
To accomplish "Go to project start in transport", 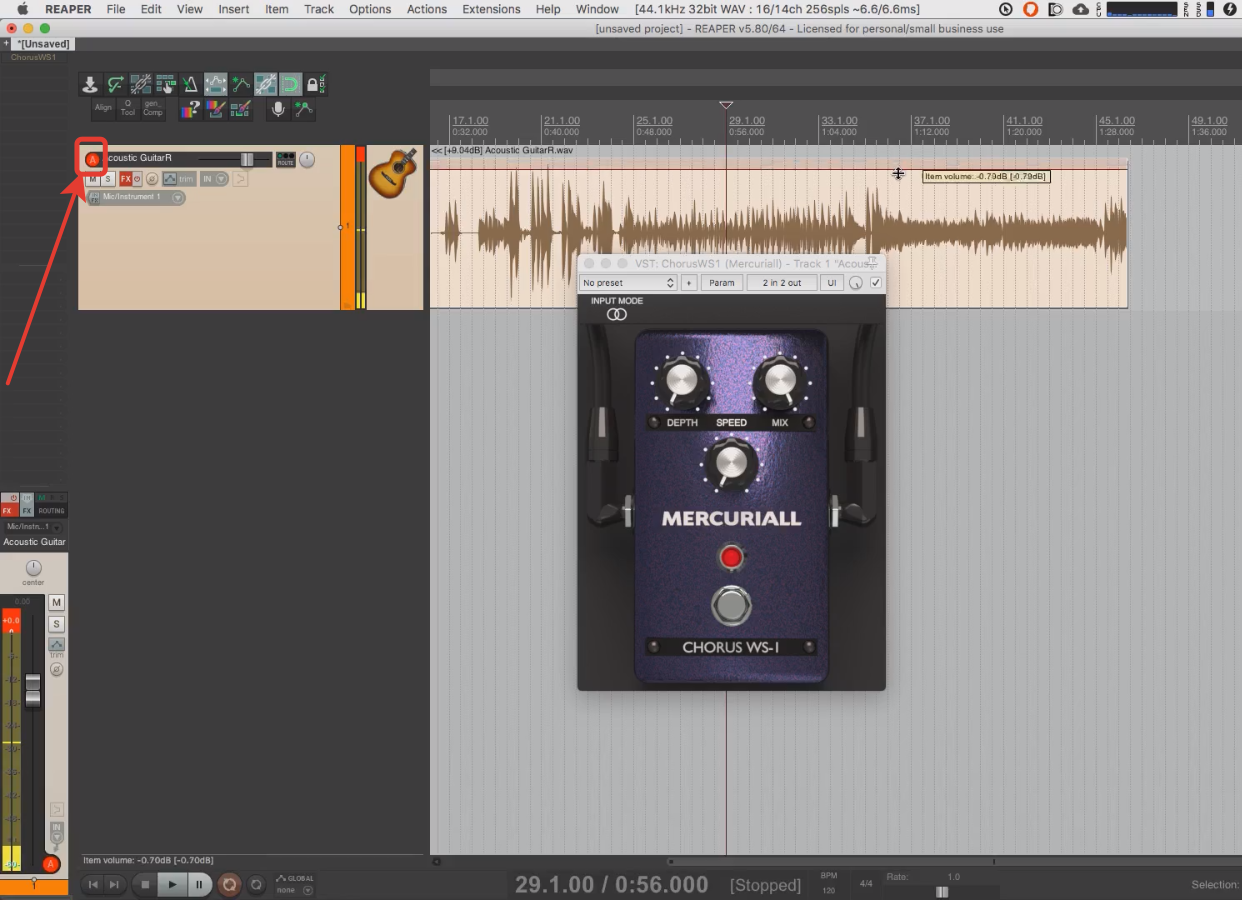I will (x=93, y=885).
